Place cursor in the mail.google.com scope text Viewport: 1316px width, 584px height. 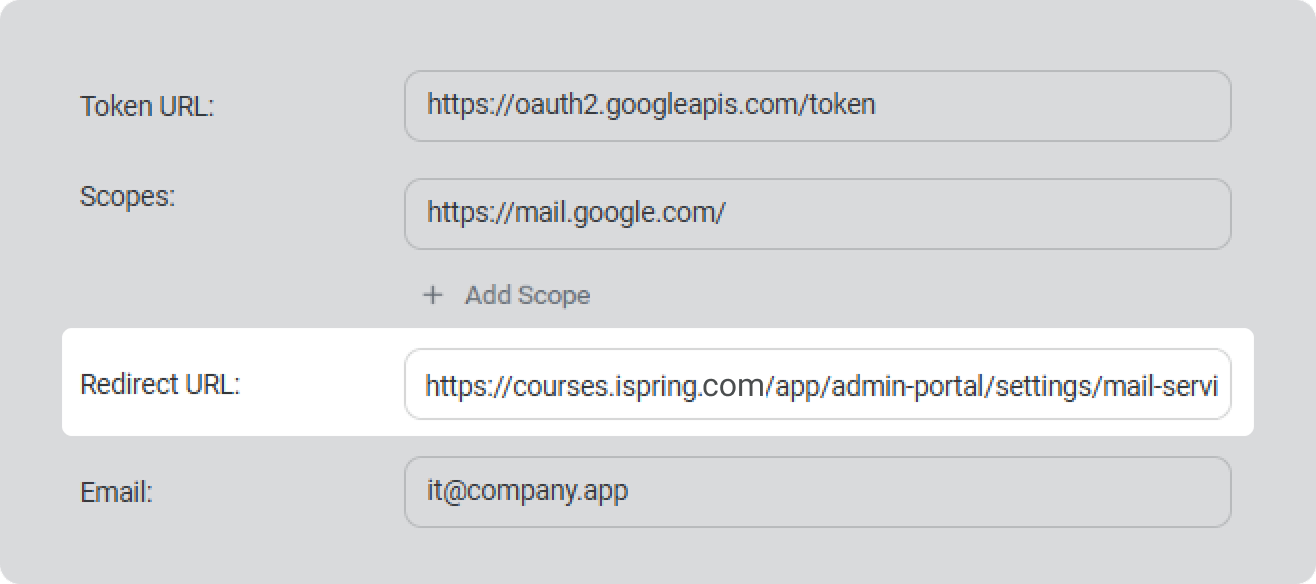click(575, 212)
